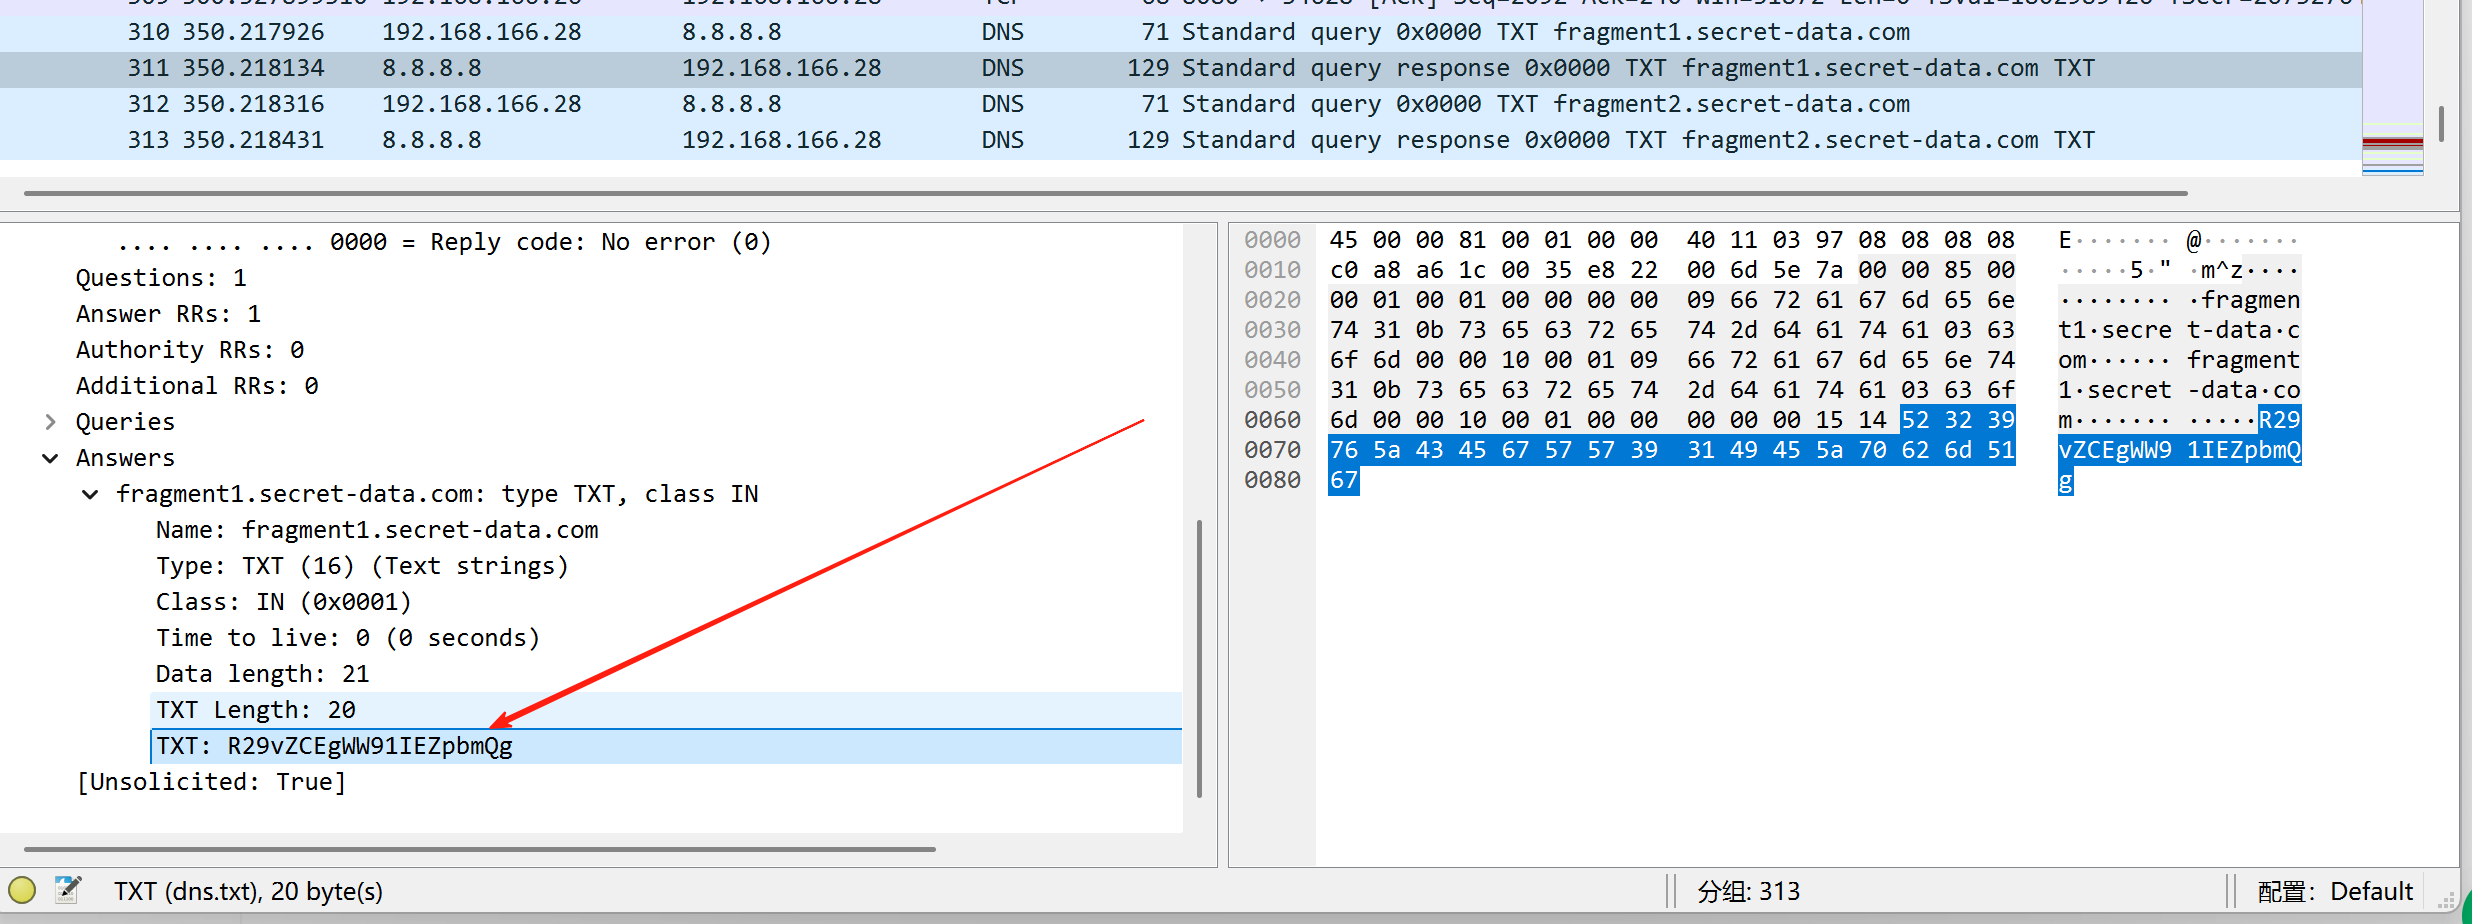
Task: Click the yellow expert information circle icon
Action: point(22,889)
